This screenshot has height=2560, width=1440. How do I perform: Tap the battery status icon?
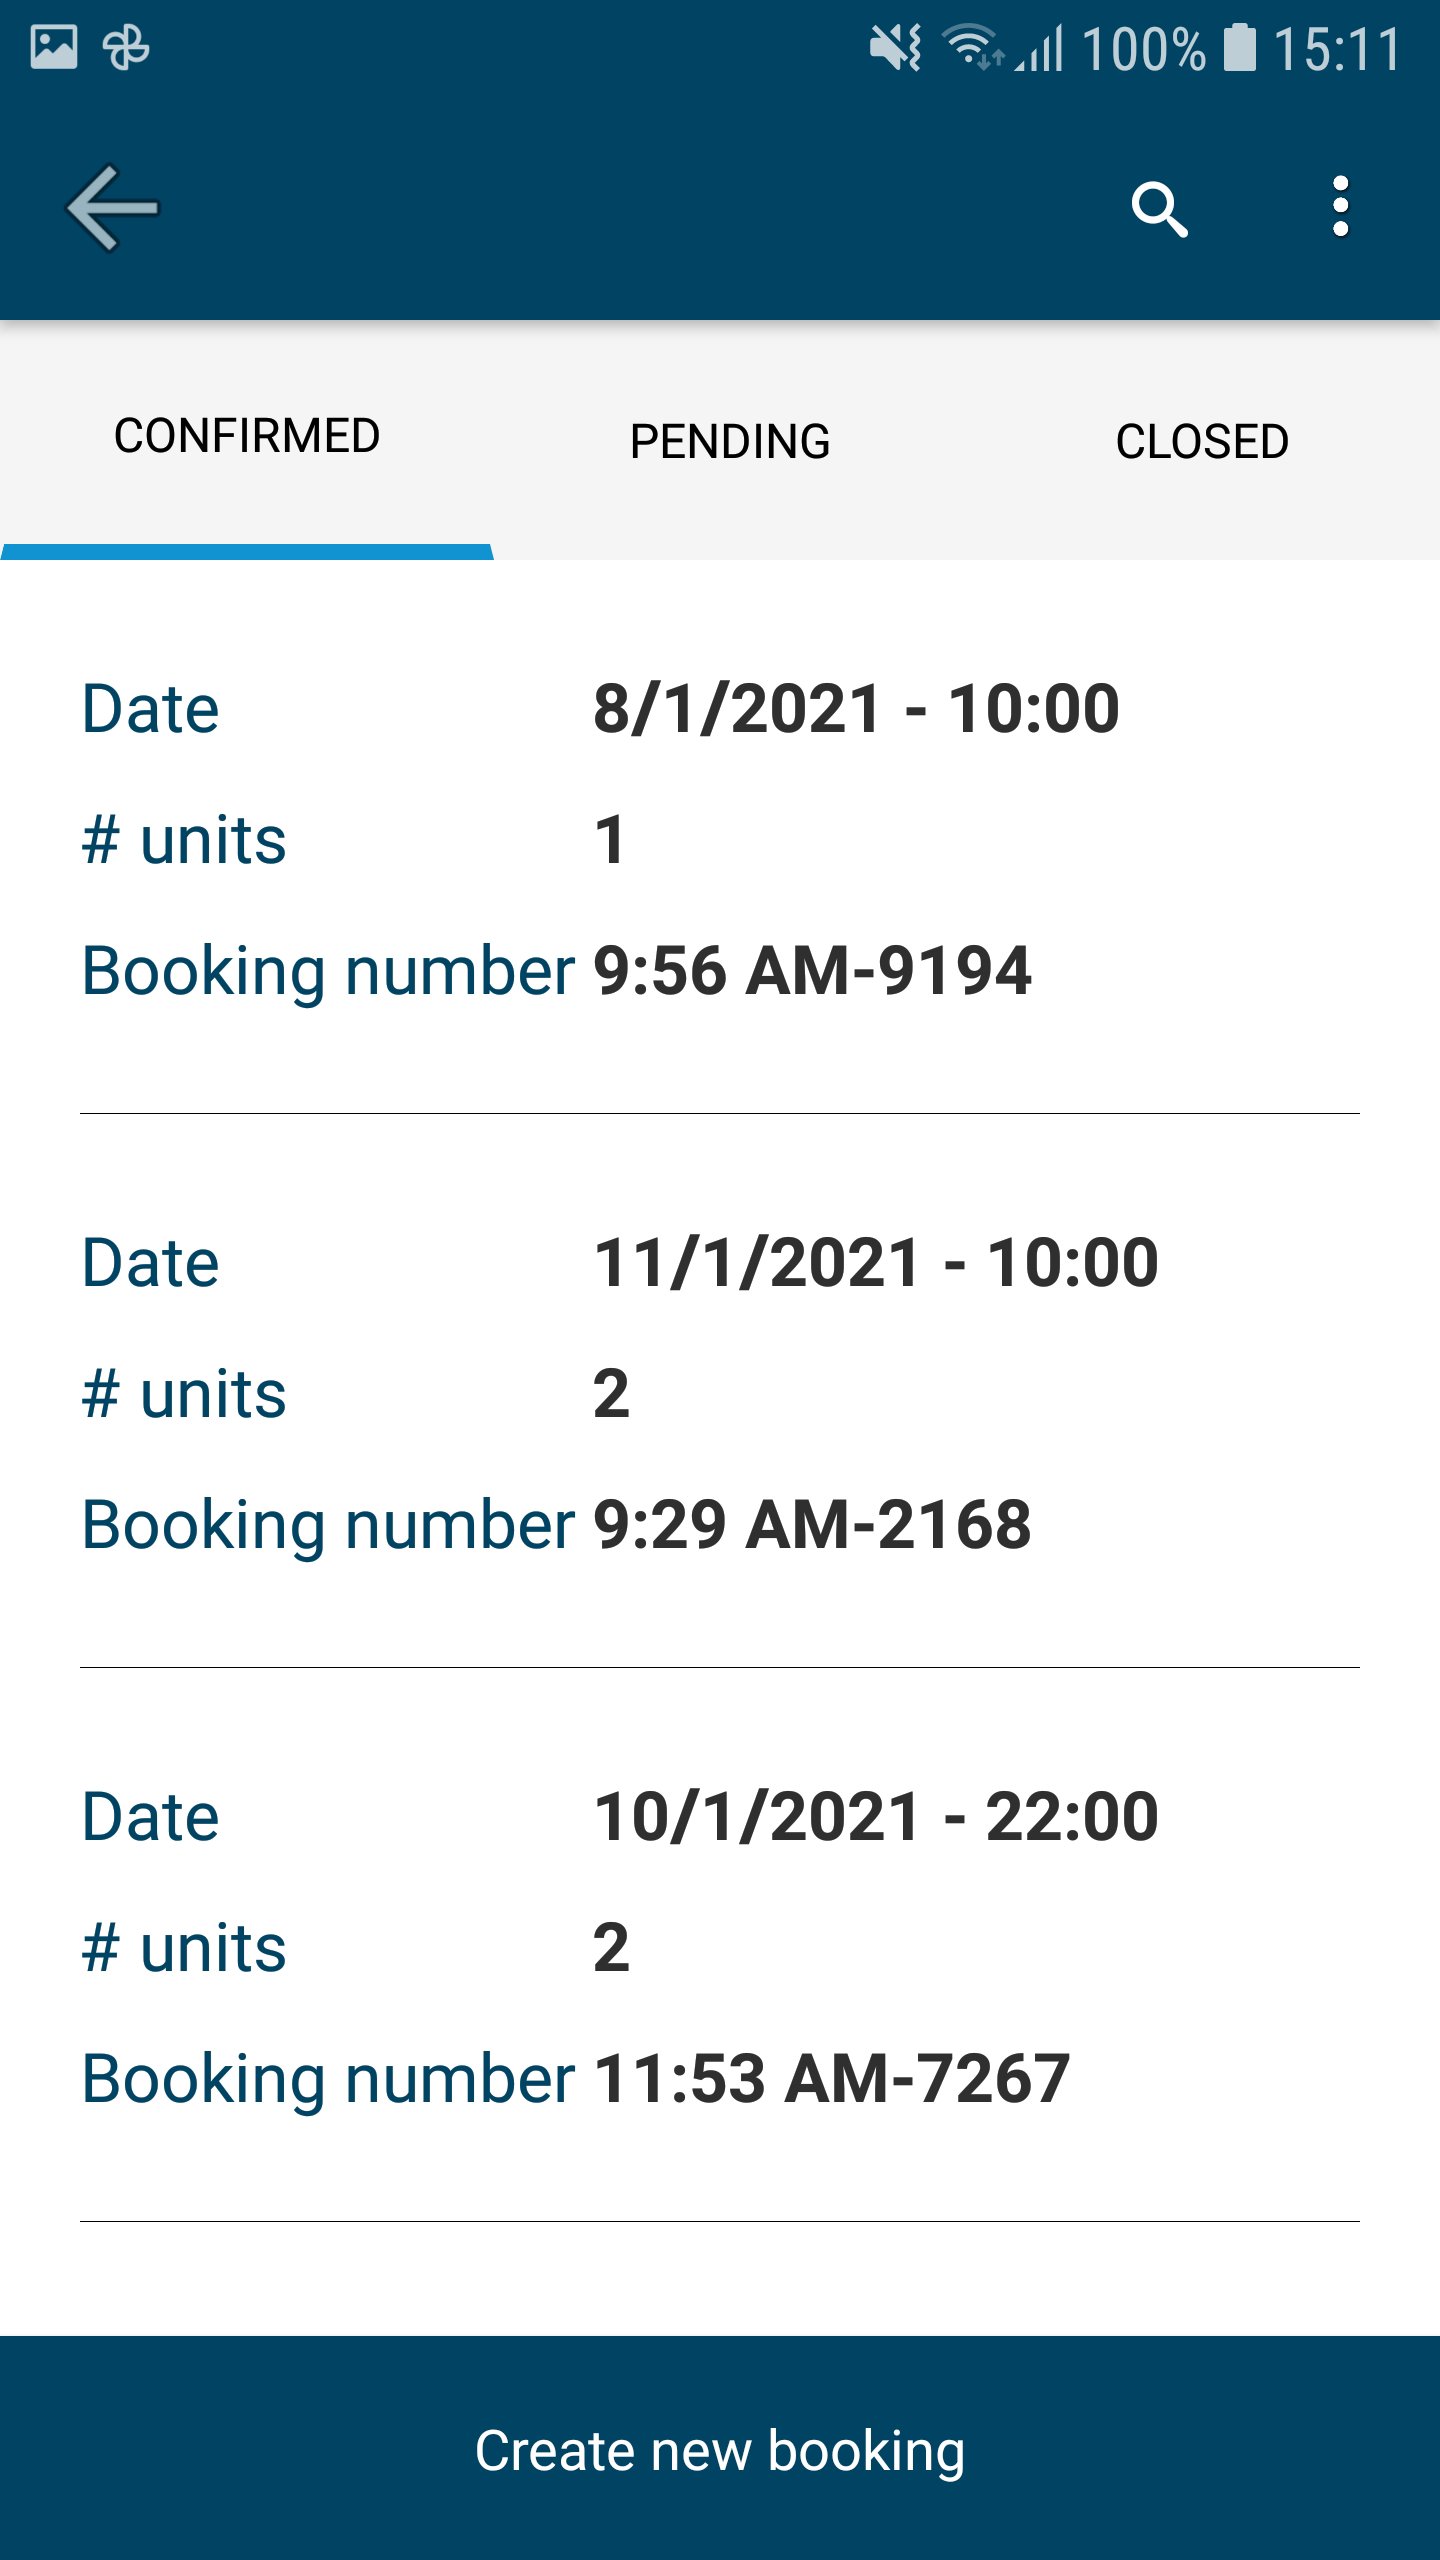(x=1239, y=47)
